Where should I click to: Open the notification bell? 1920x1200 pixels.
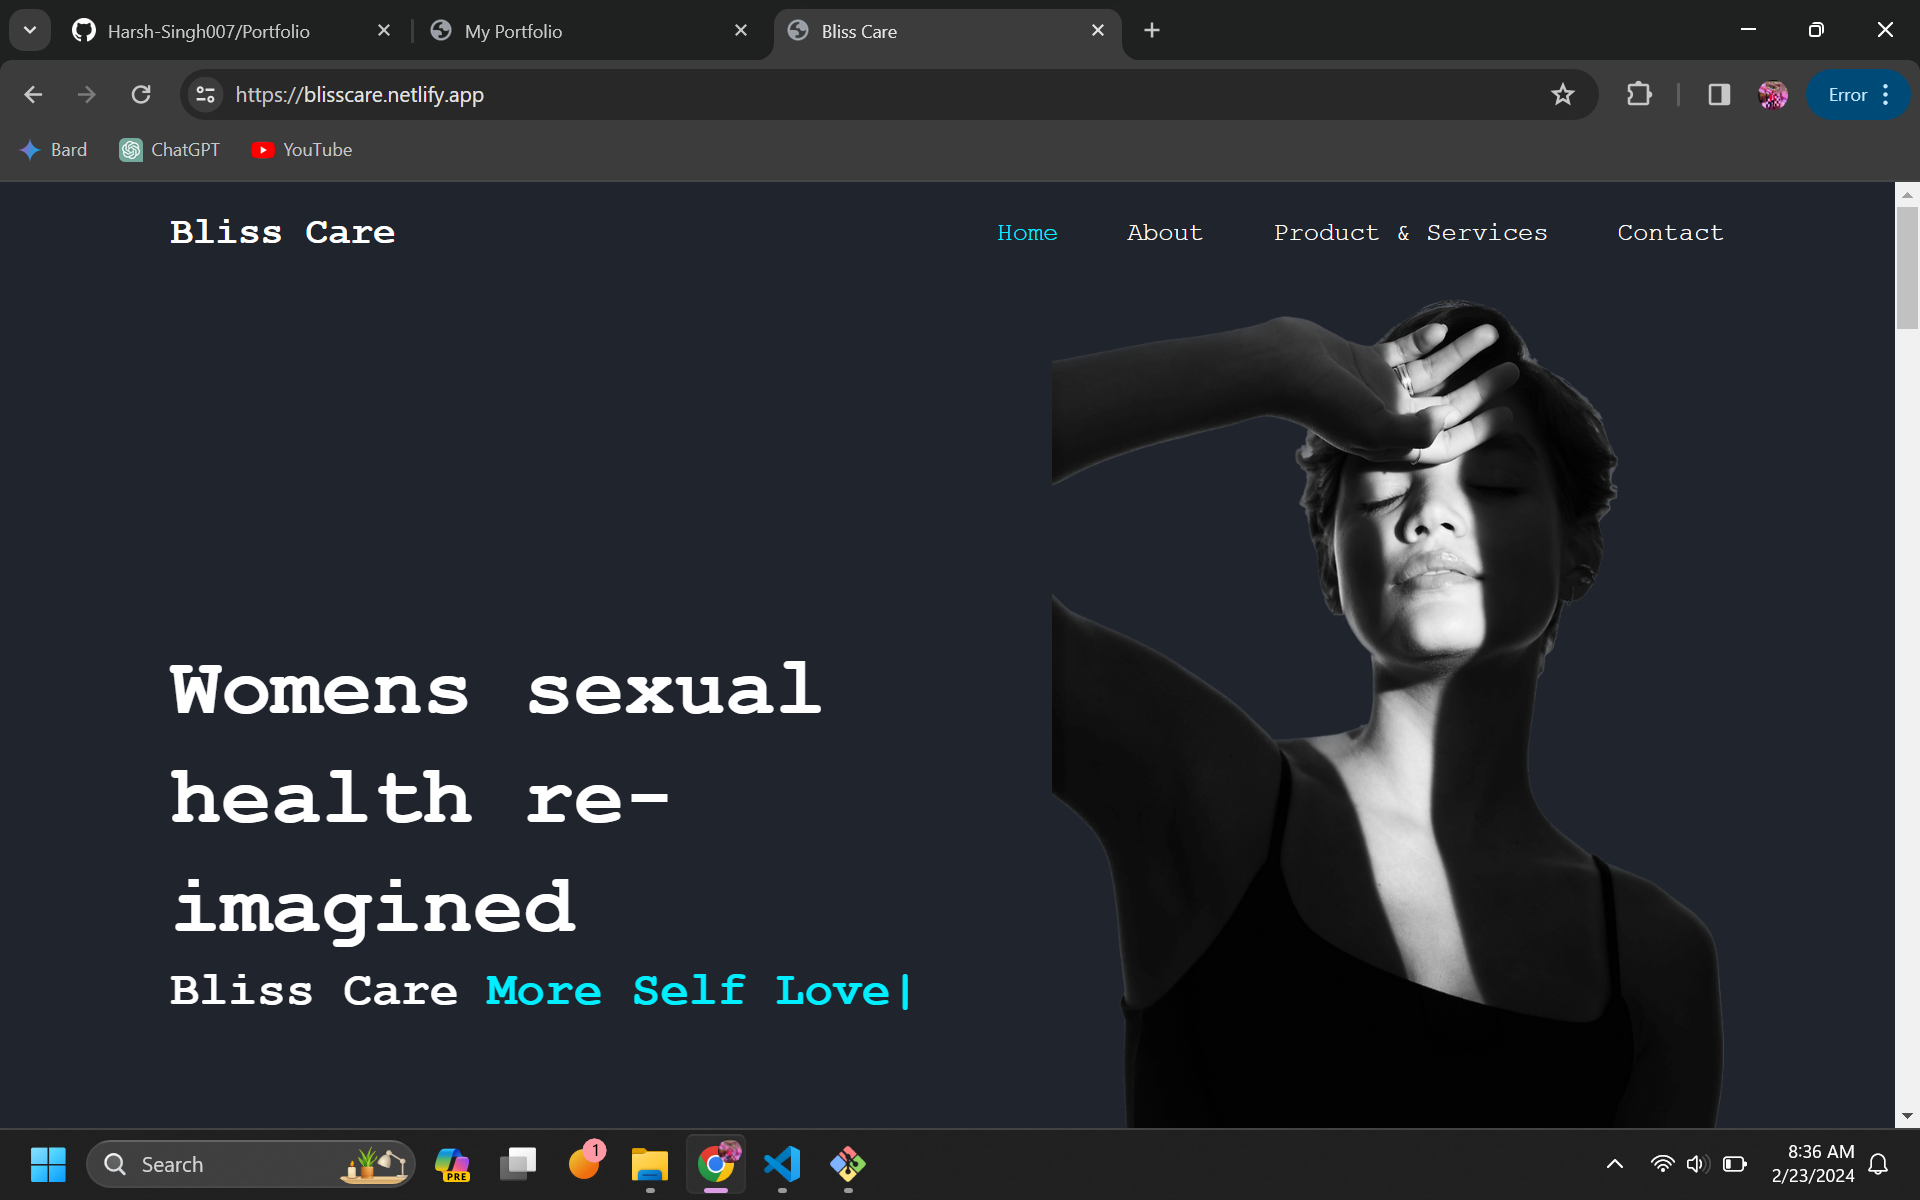tap(1878, 1164)
